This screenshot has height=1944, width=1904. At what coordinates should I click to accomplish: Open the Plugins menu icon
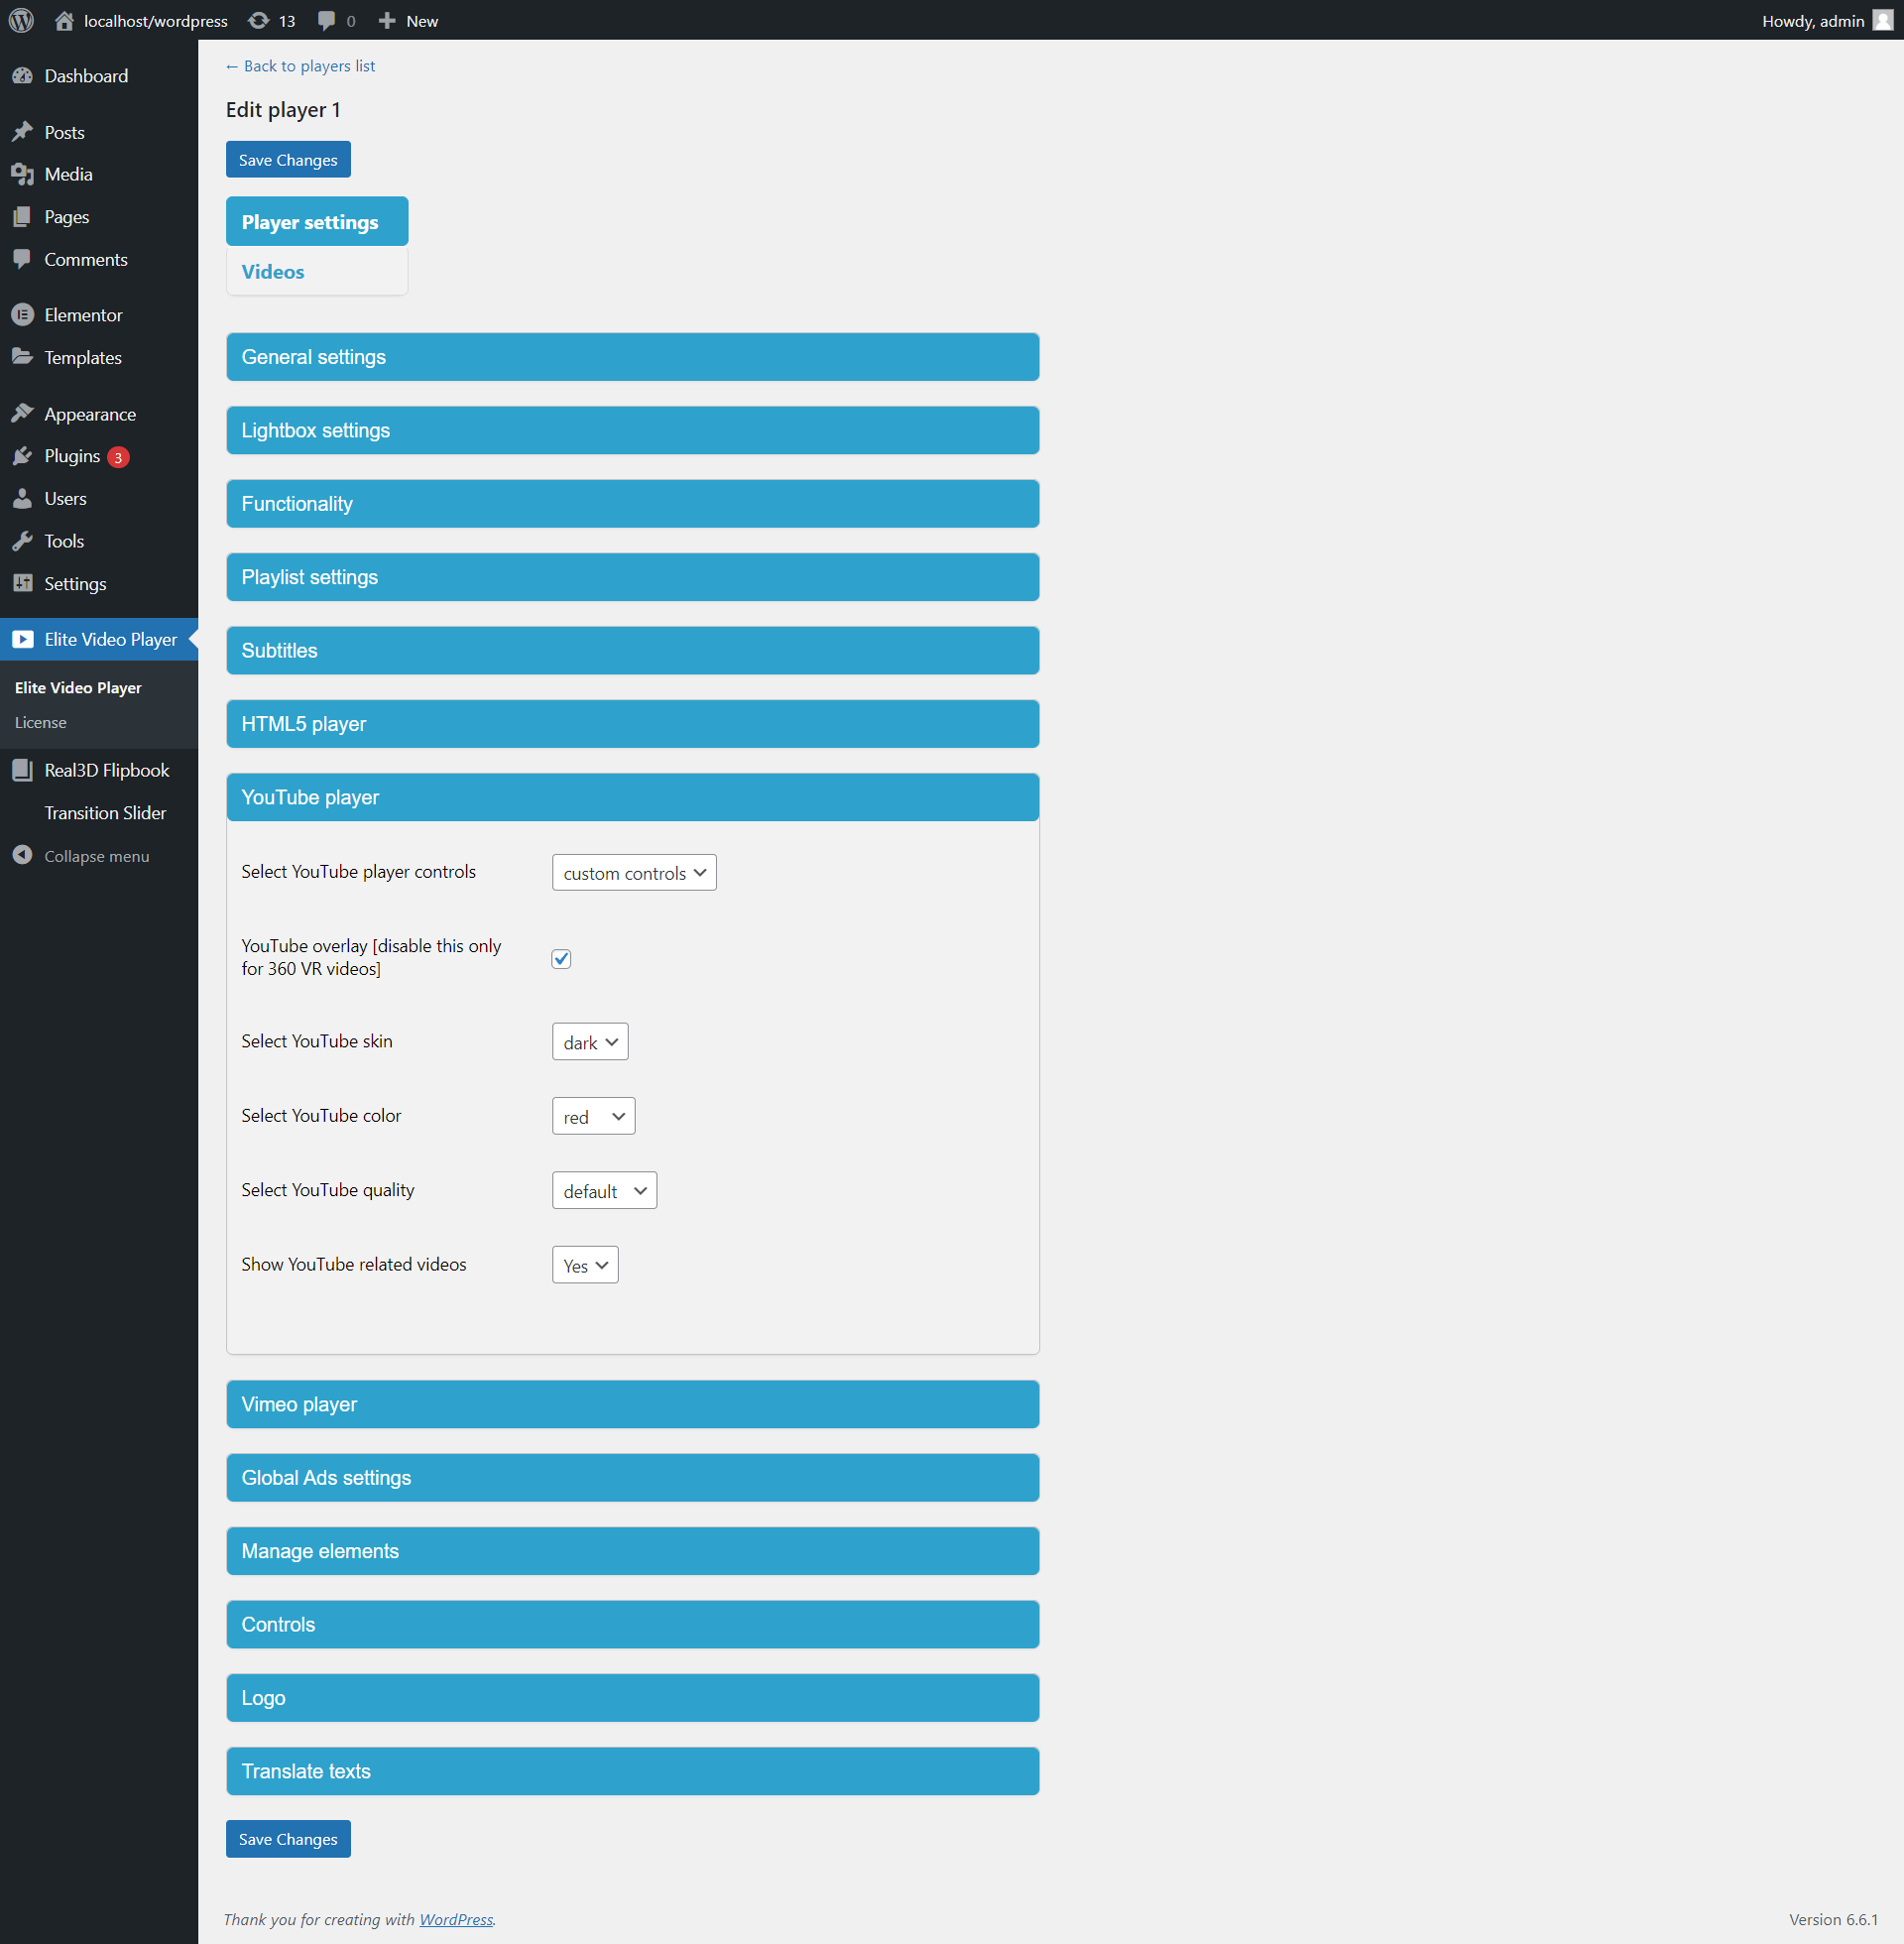(x=22, y=456)
